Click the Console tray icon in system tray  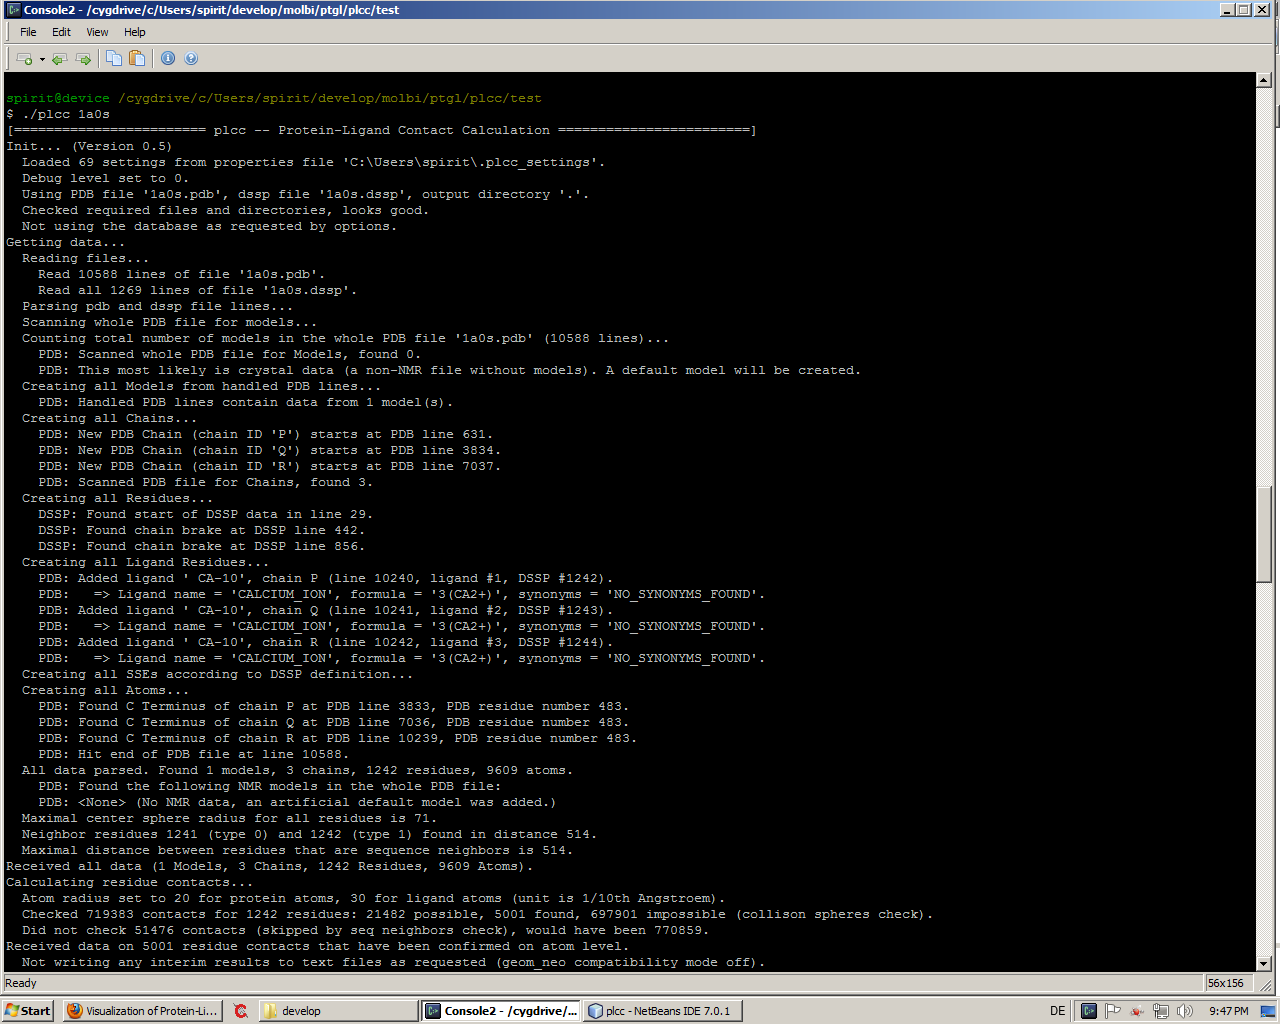click(x=1089, y=1011)
